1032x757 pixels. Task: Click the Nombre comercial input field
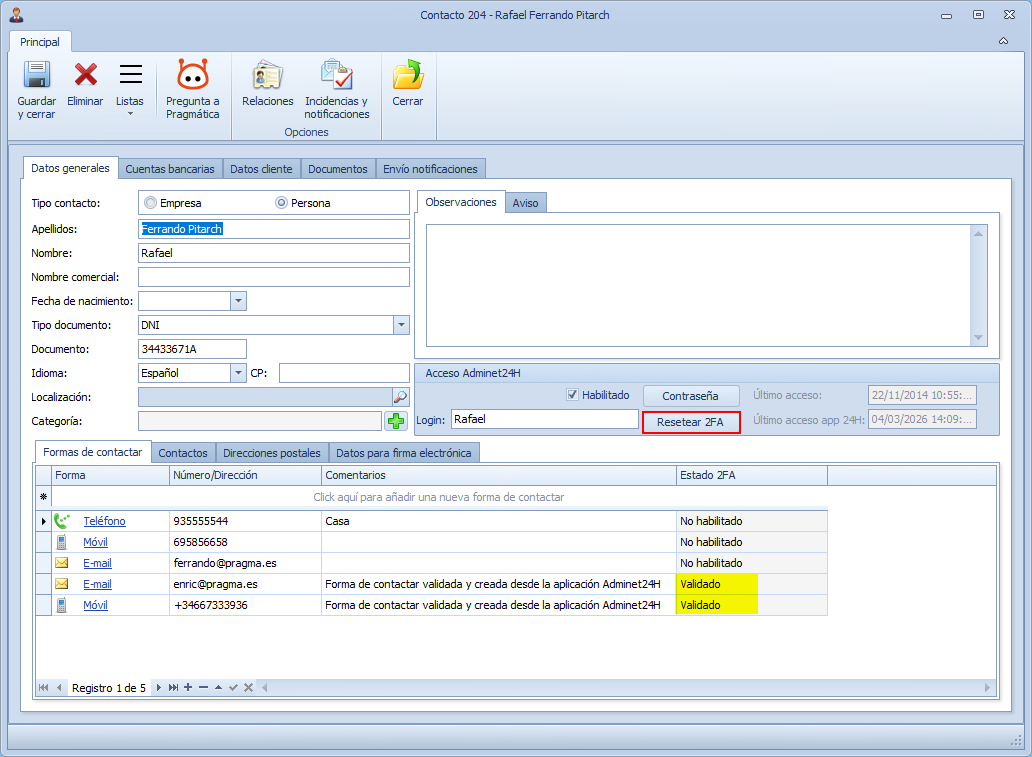pos(273,277)
